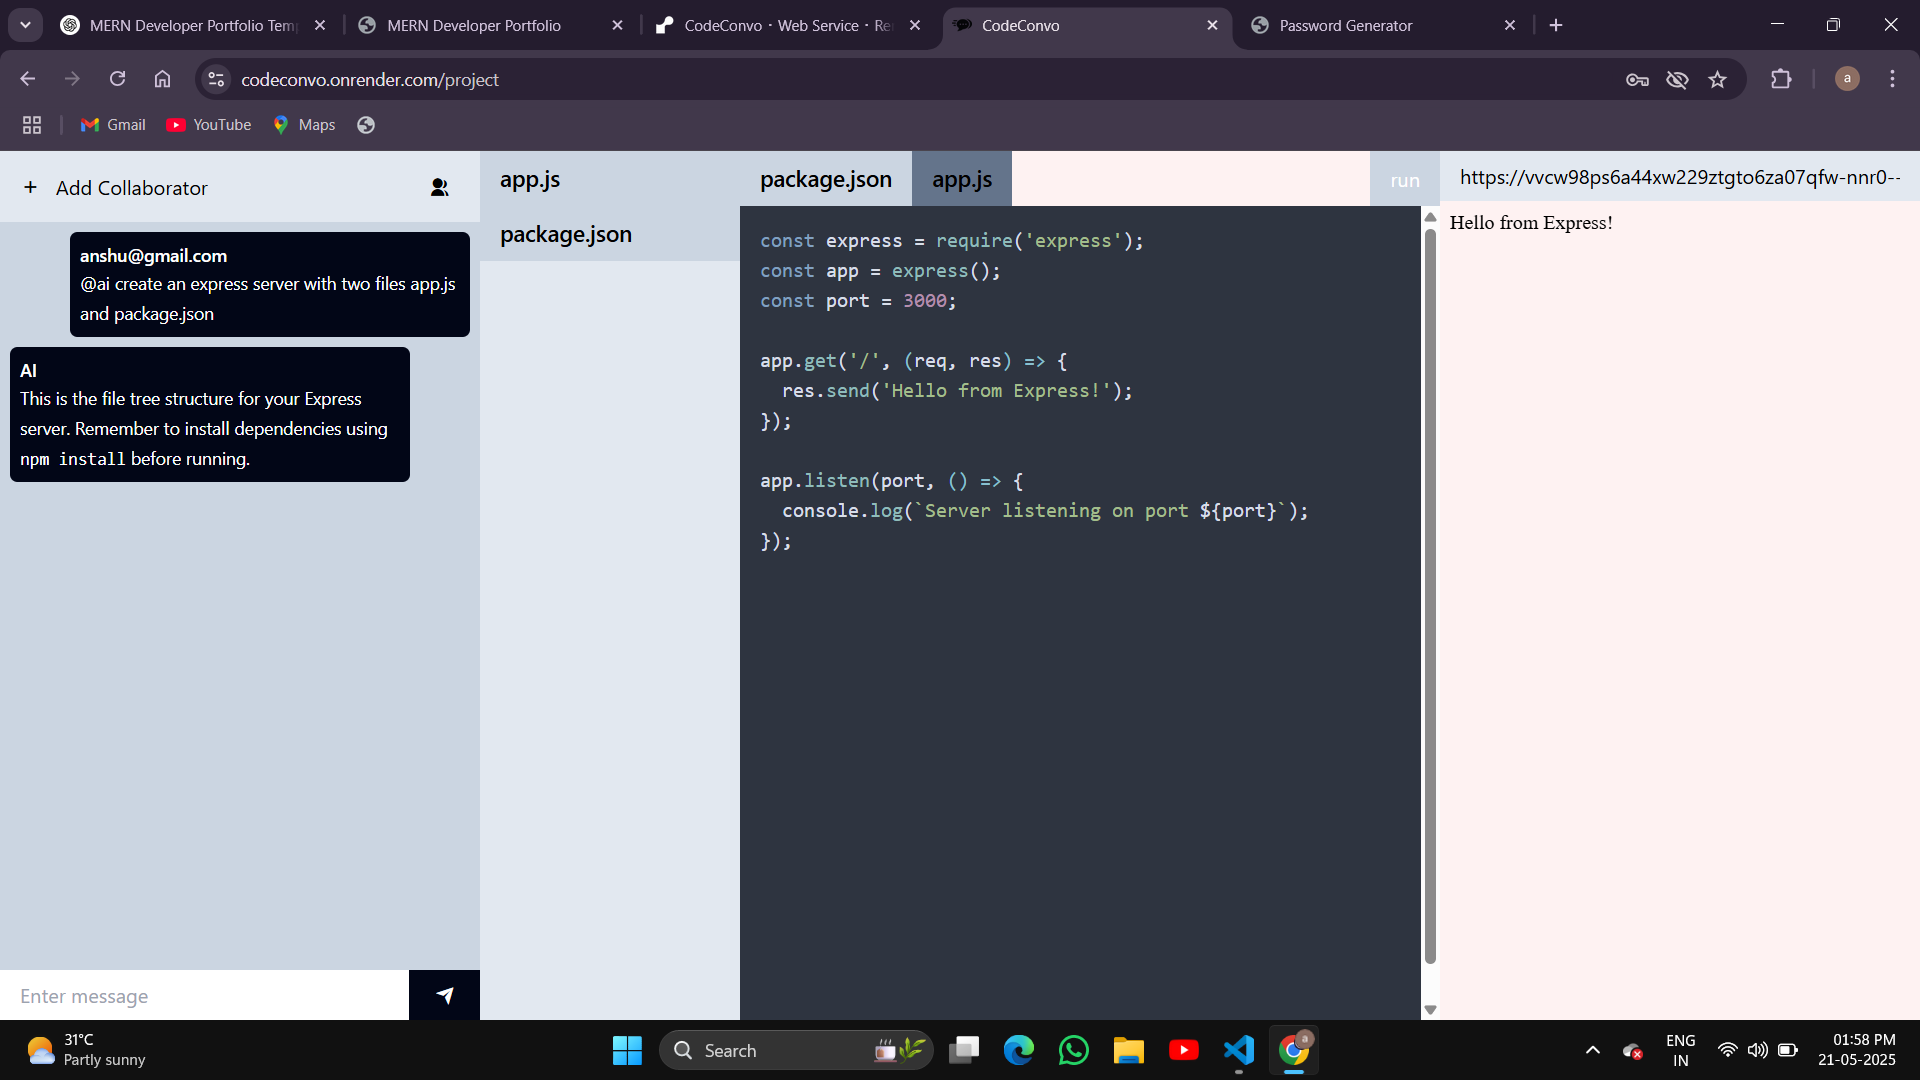The image size is (1920, 1080).
Task: Switch to the Password Generator browser tab
Action: 1345,25
